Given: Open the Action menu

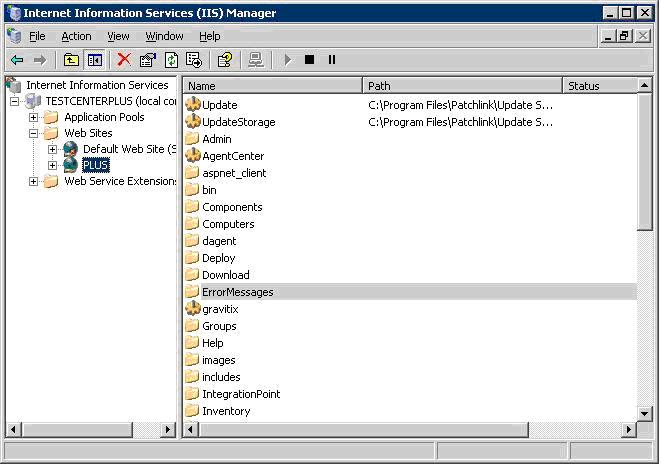Looking at the screenshot, I should pos(76,36).
